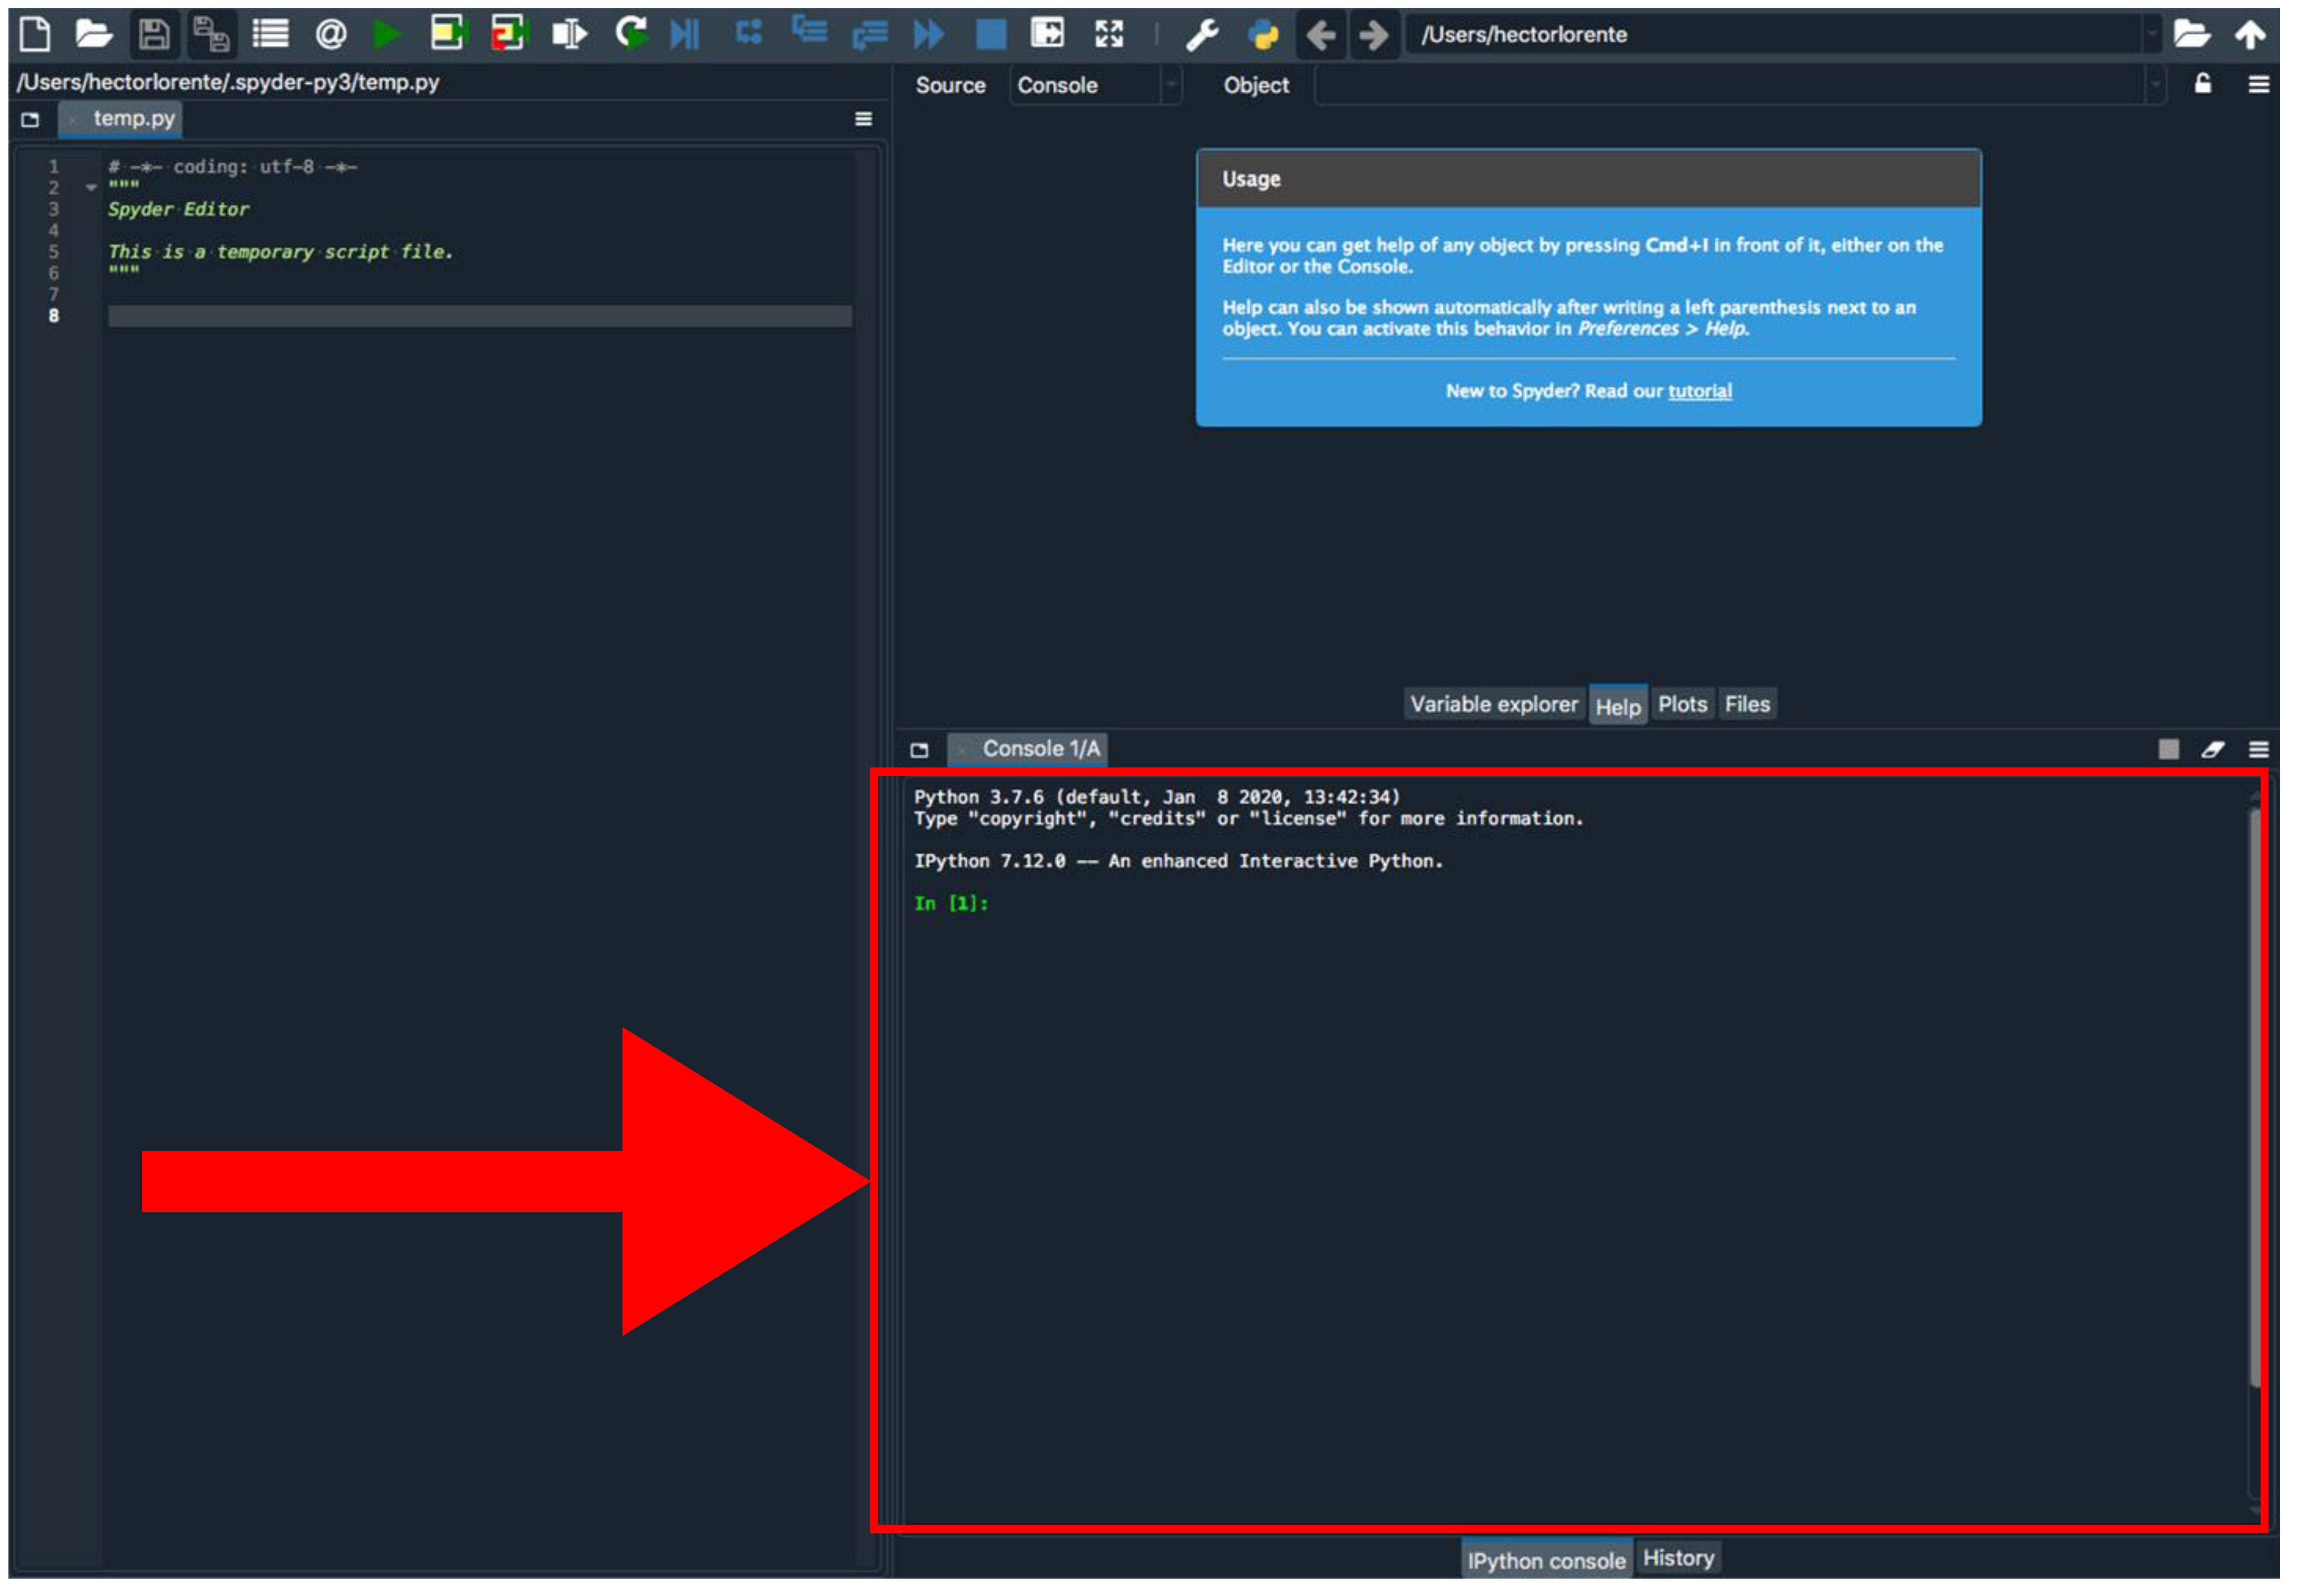This screenshot has width=2297, height=1596.
Task: Click the New file icon
Action: tap(35, 35)
